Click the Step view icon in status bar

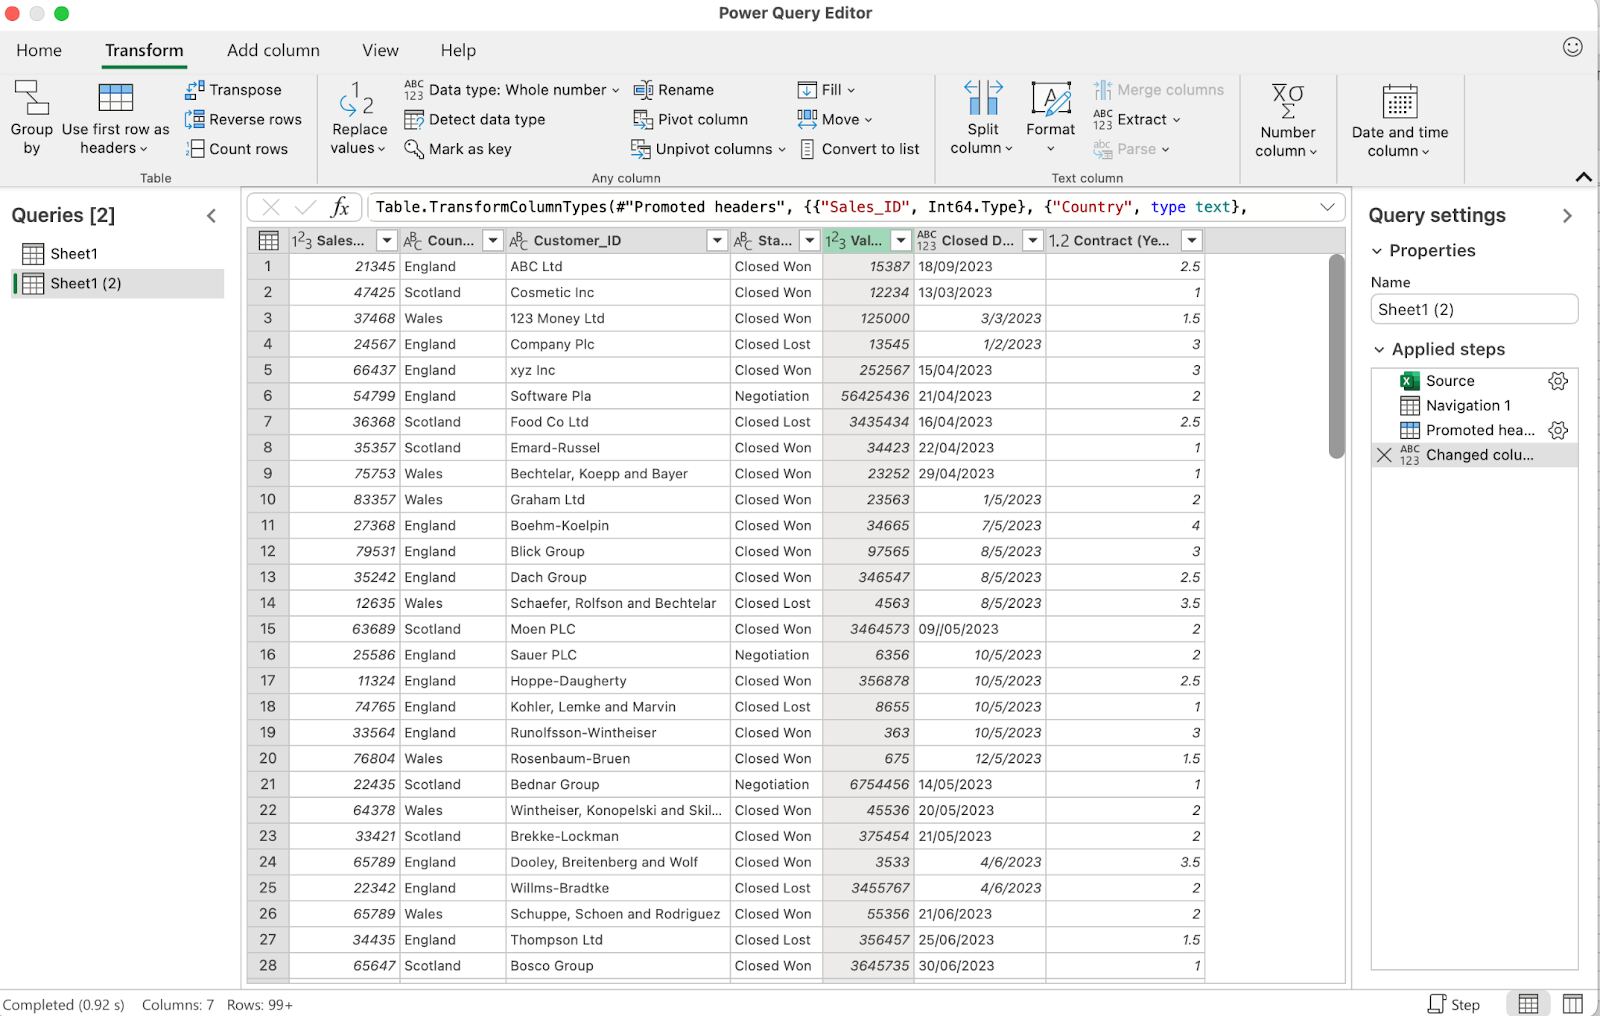click(1453, 1004)
